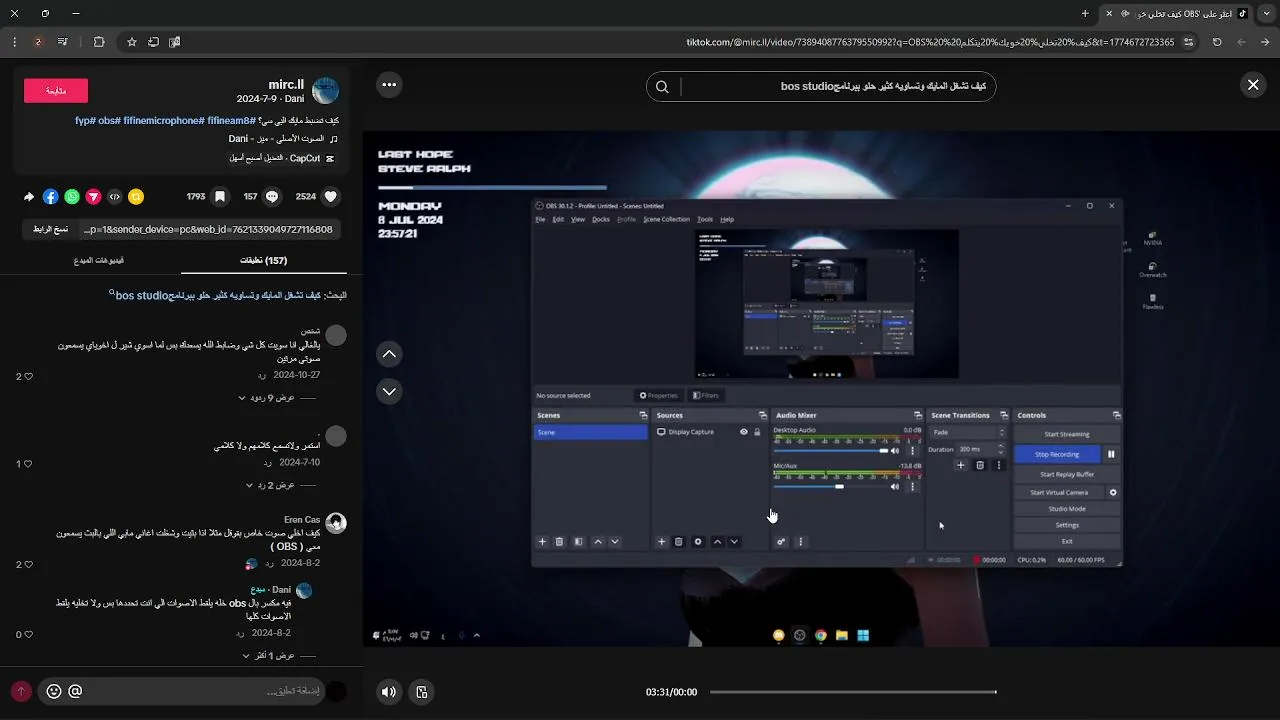Seek on the TikTok video progress bar

[853, 692]
